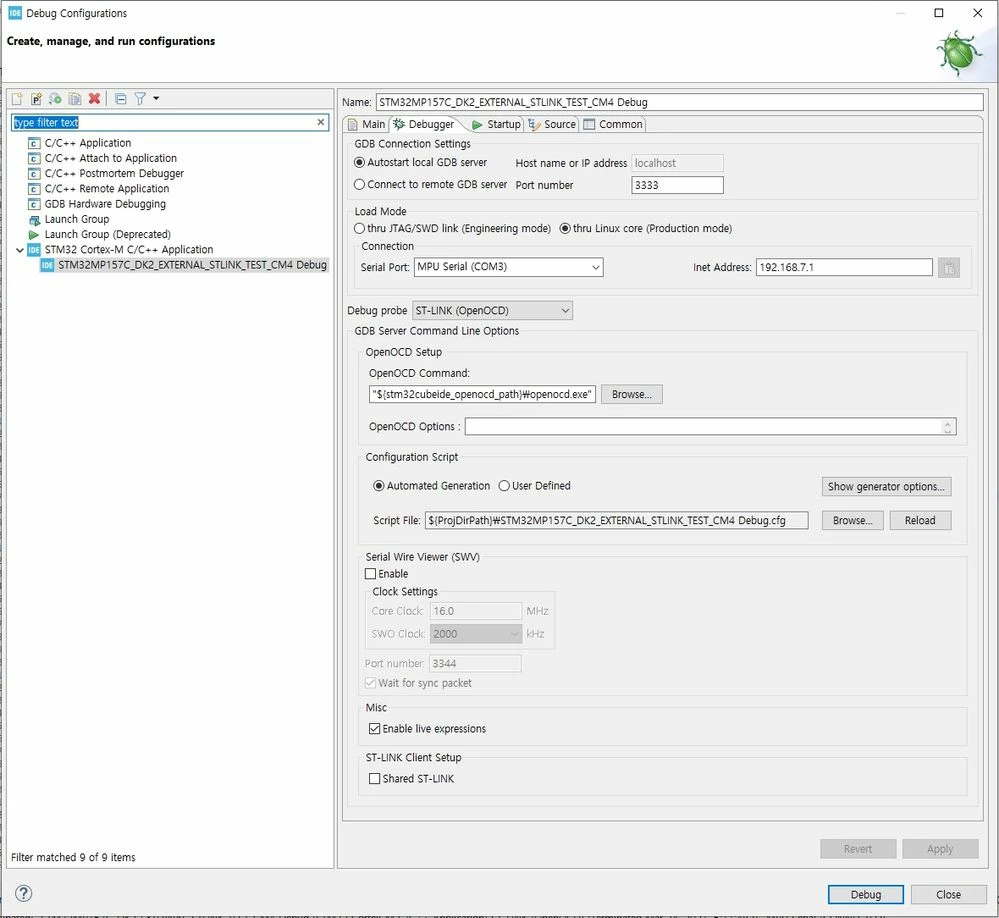Select Launch Group (Deprecated) item
Image resolution: width=999 pixels, height=918 pixels.
coord(107,235)
